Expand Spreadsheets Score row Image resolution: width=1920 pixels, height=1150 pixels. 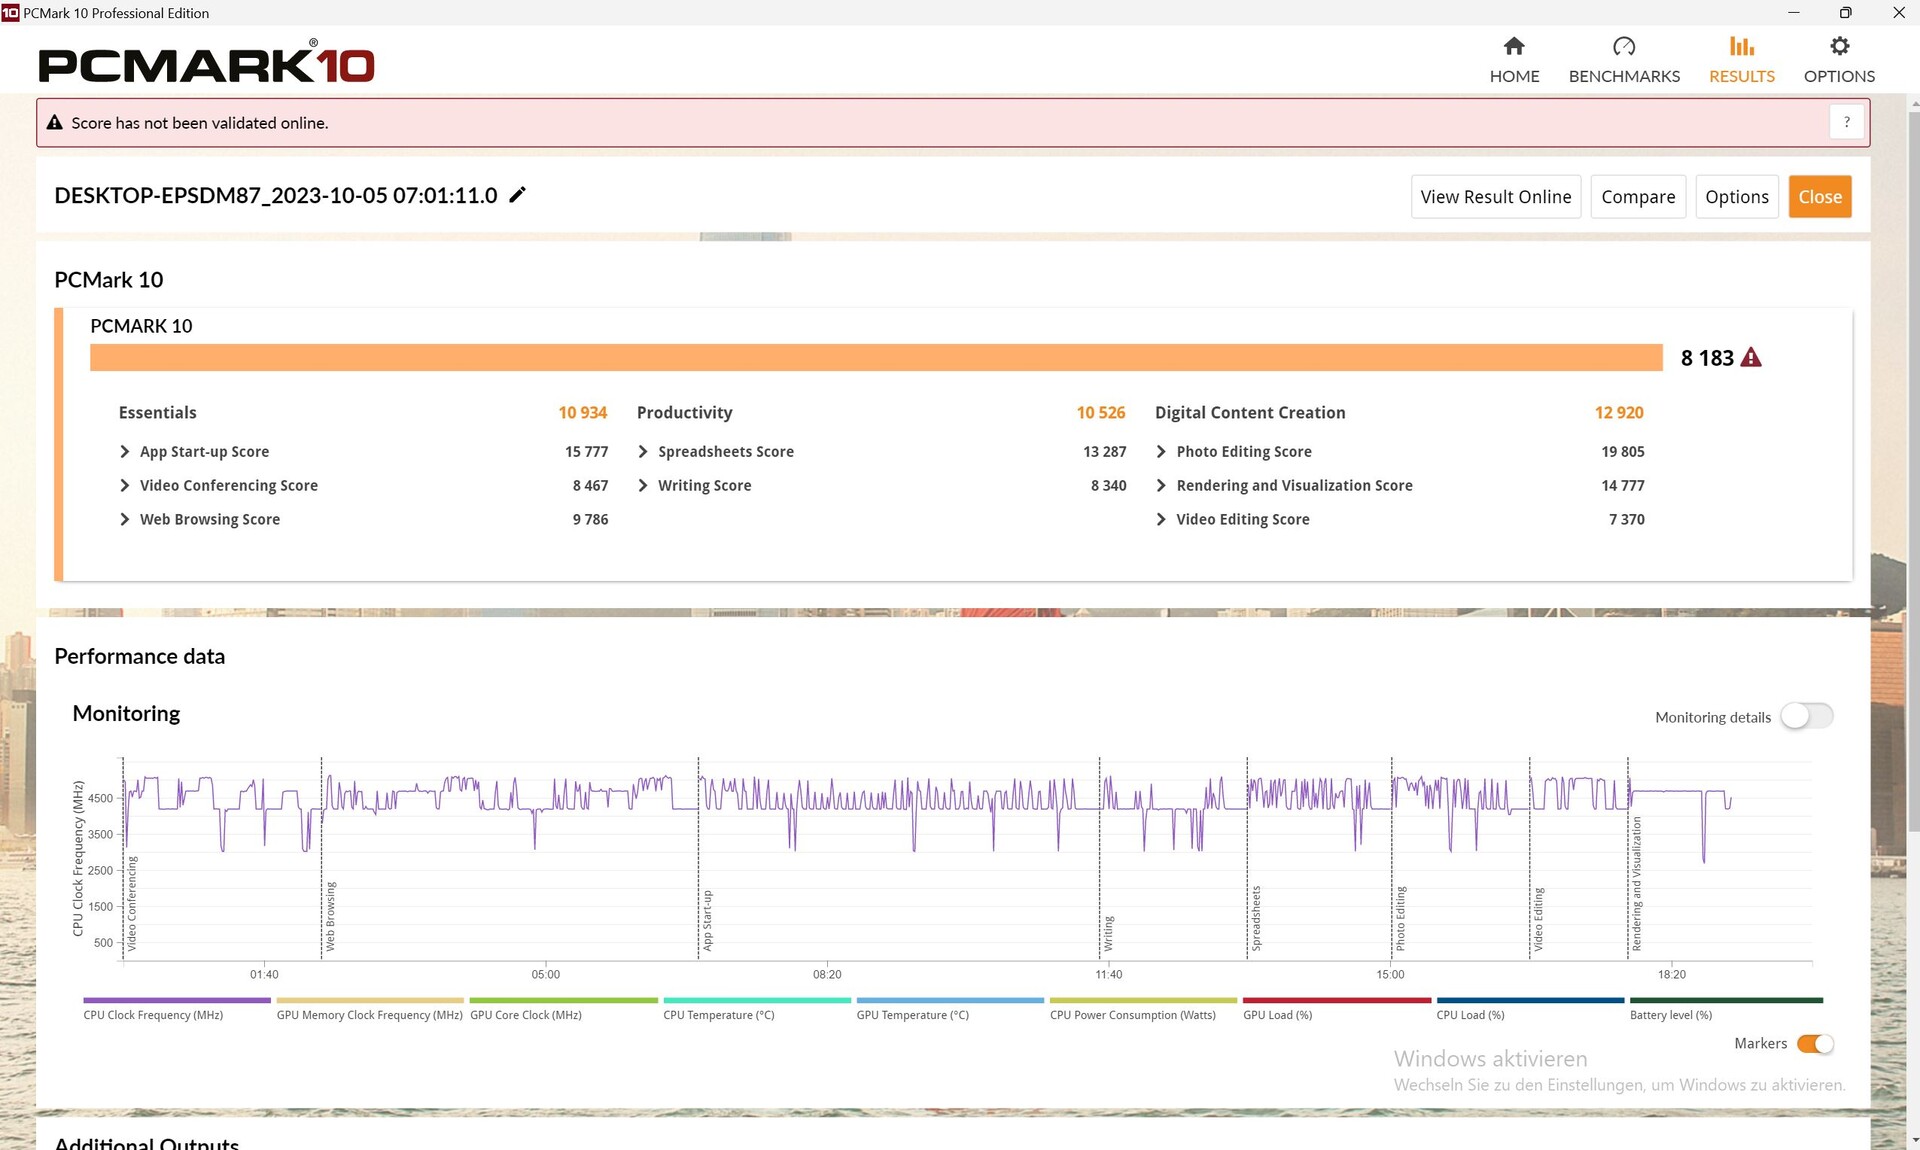(x=643, y=452)
